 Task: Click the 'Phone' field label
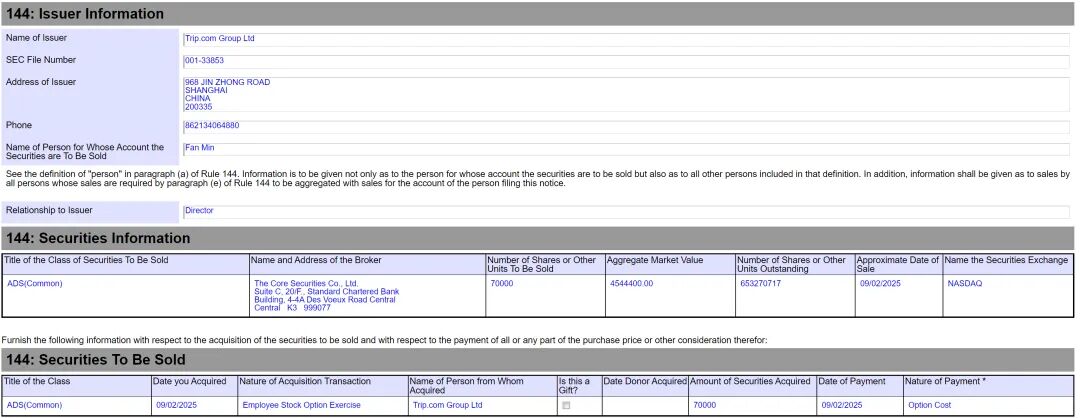(19, 126)
